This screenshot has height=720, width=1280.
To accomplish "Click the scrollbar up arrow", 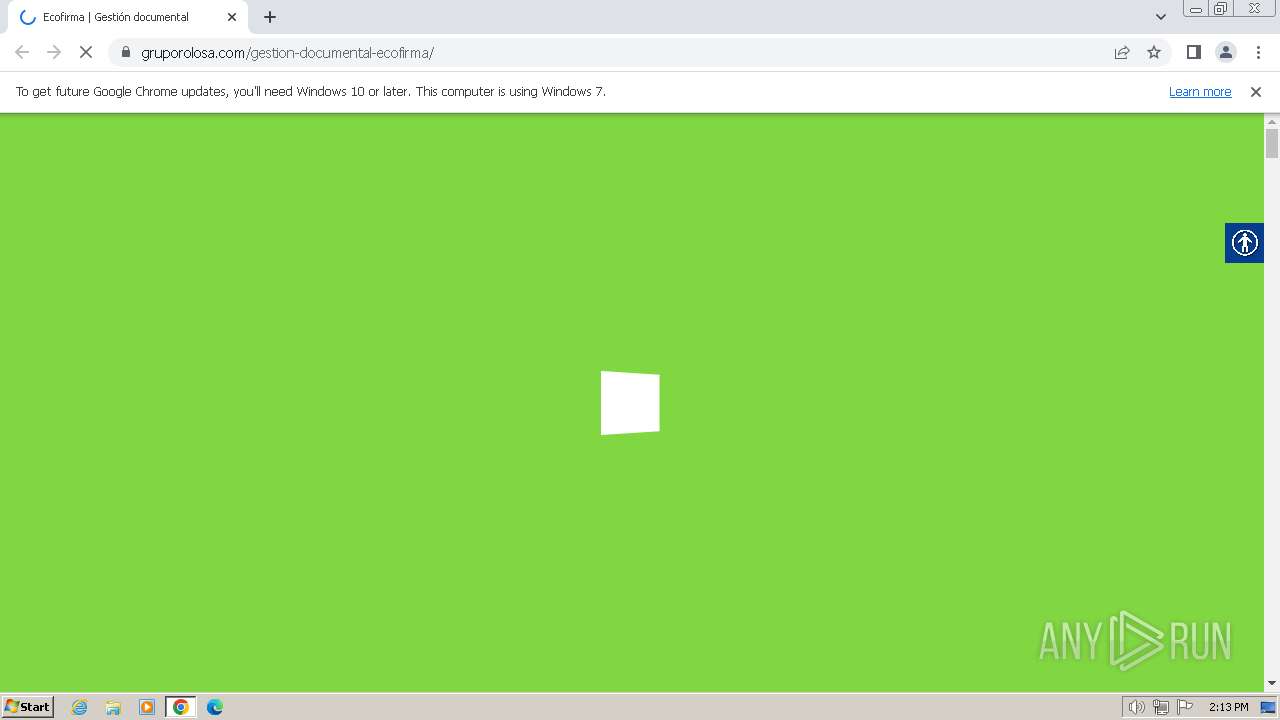I will coord(1272,121).
